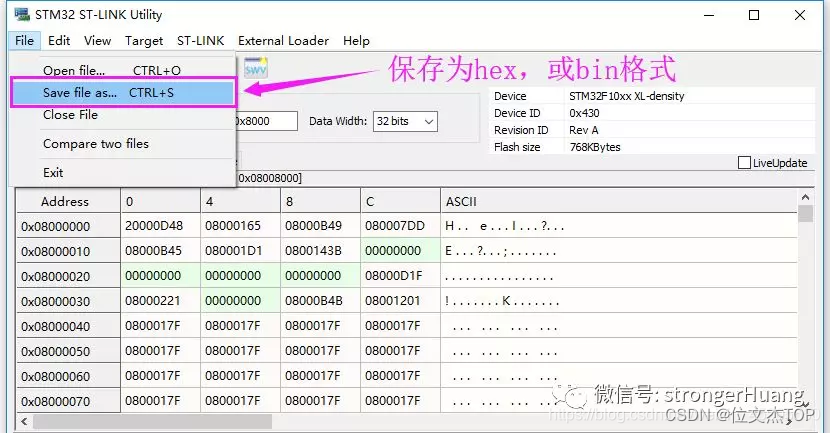
Task: Open the File menu
Action: click(24, 41)
